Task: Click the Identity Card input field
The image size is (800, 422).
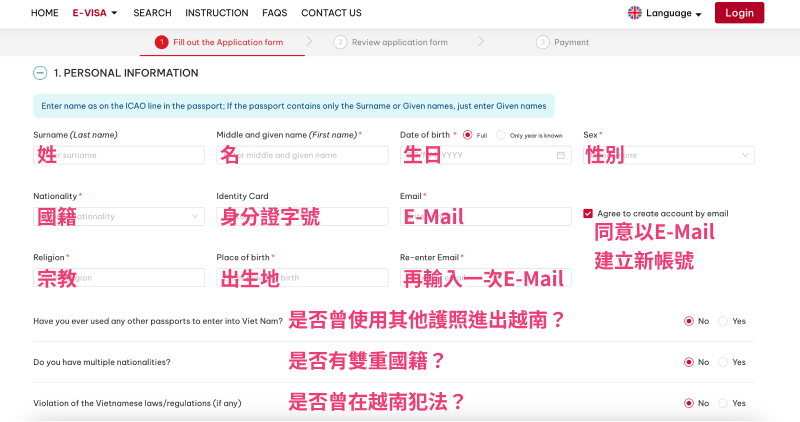Action: point(302,216)
